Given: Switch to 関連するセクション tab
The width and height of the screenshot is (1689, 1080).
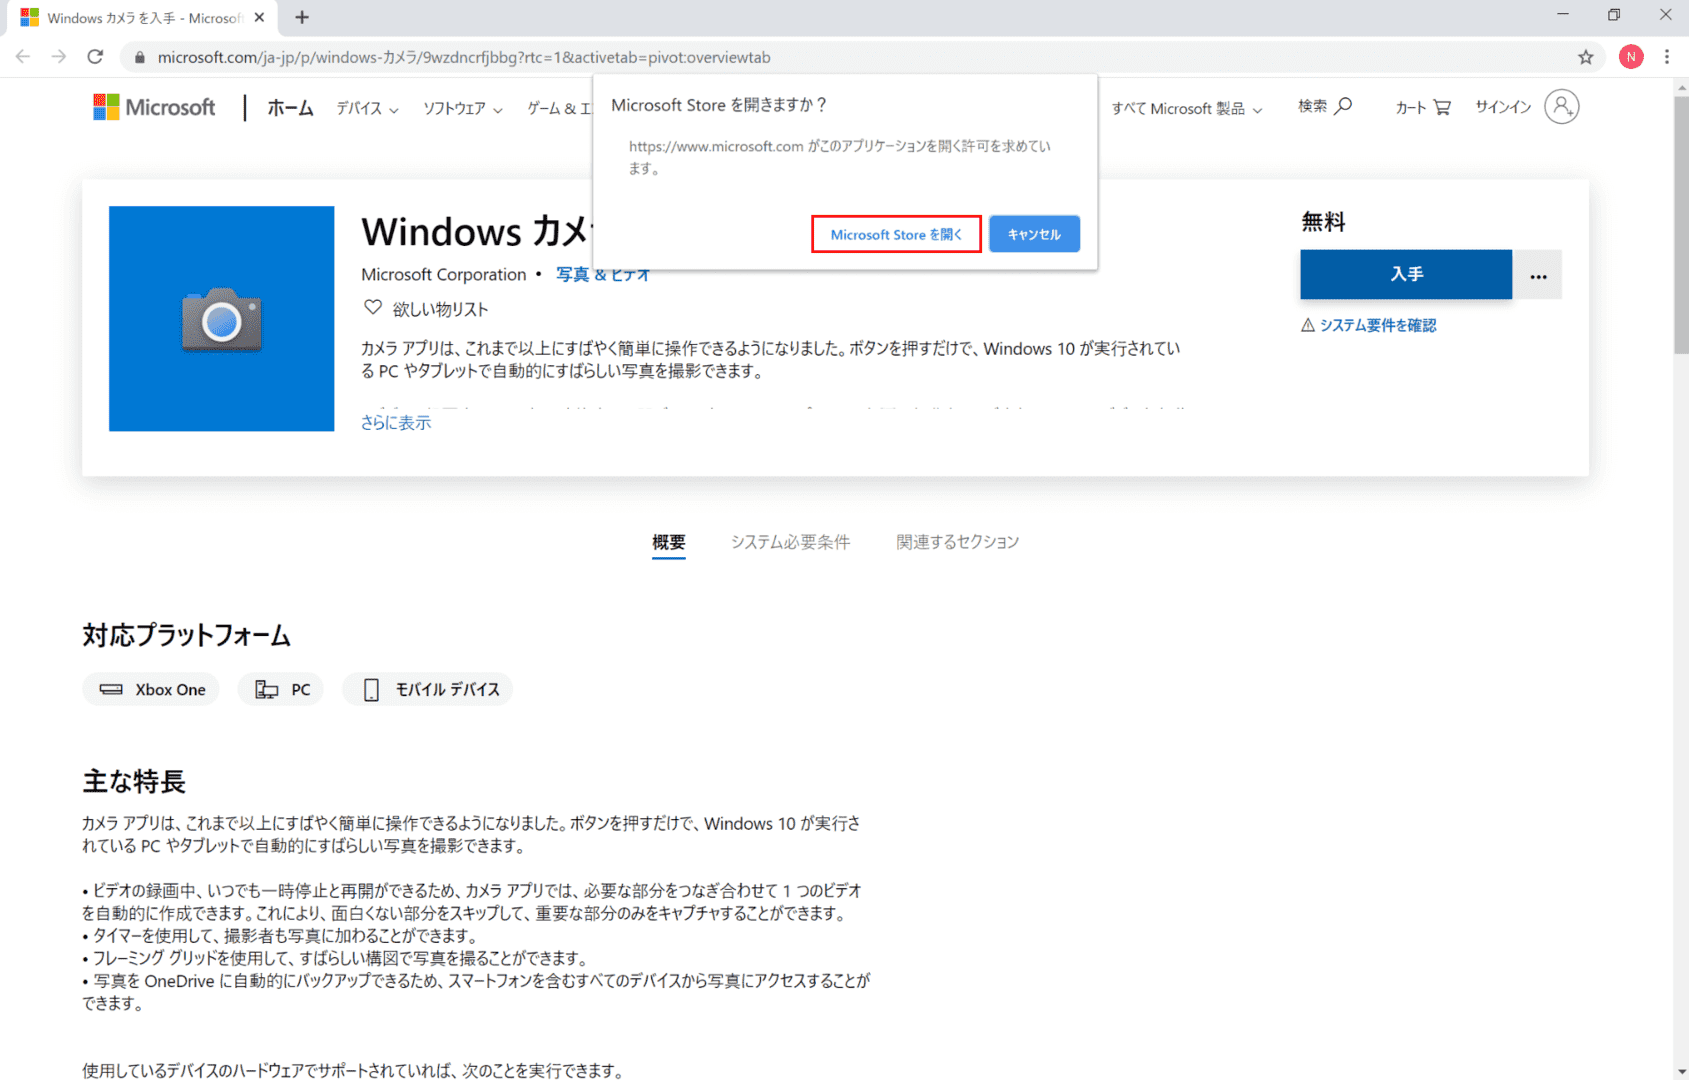Looking at the screenshot, I should click(957, 542).
